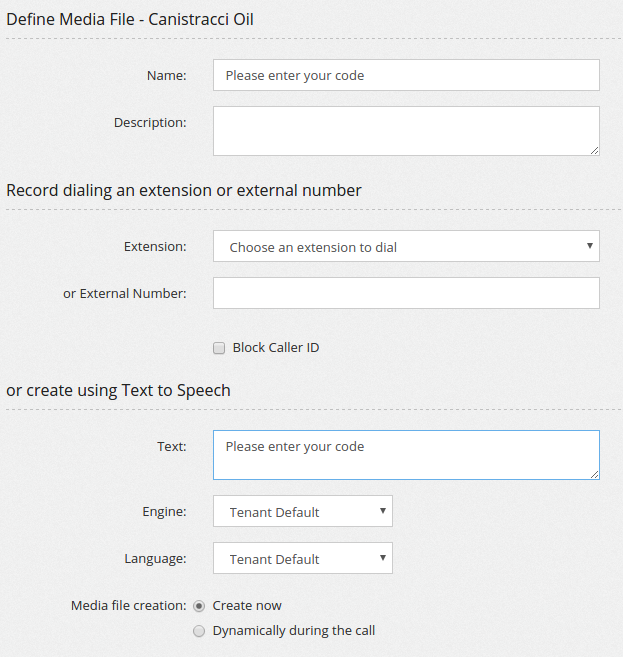Click the 'Description:' field label

150,122
